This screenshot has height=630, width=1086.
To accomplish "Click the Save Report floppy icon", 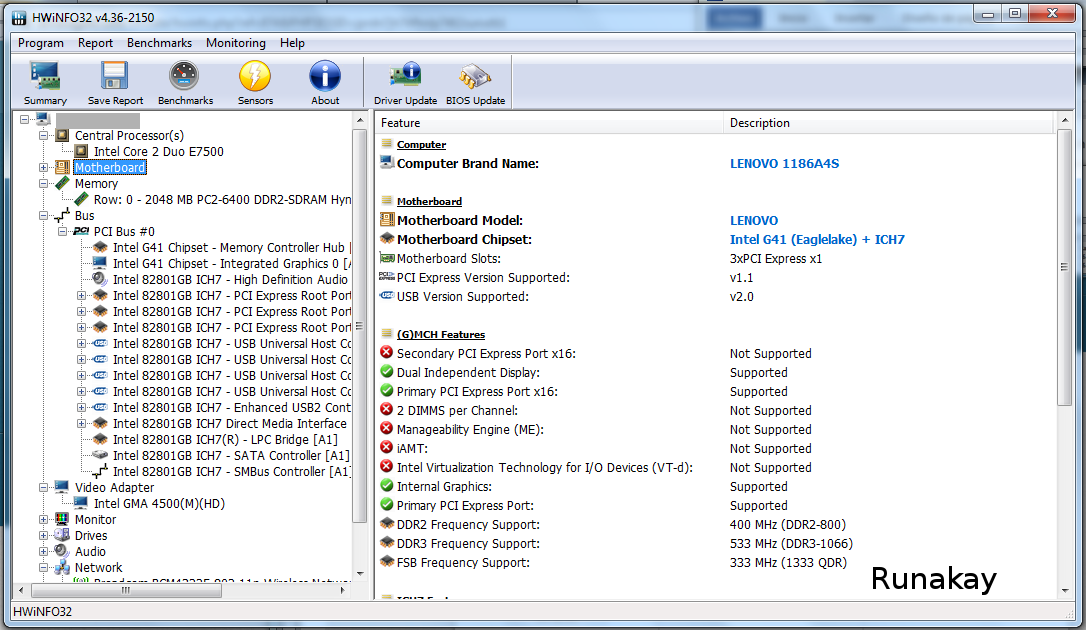I will pyautogui.click(x=115, y=83).
